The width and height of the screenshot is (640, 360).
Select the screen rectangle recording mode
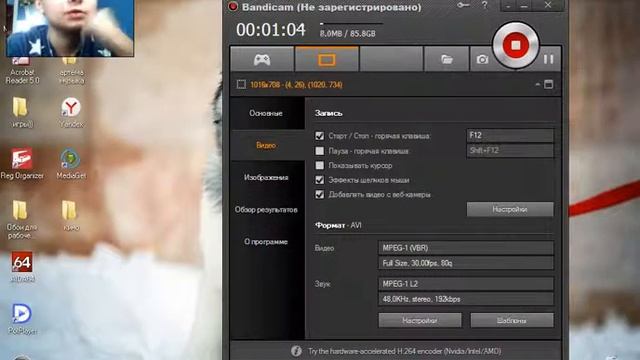coord(327,60)
